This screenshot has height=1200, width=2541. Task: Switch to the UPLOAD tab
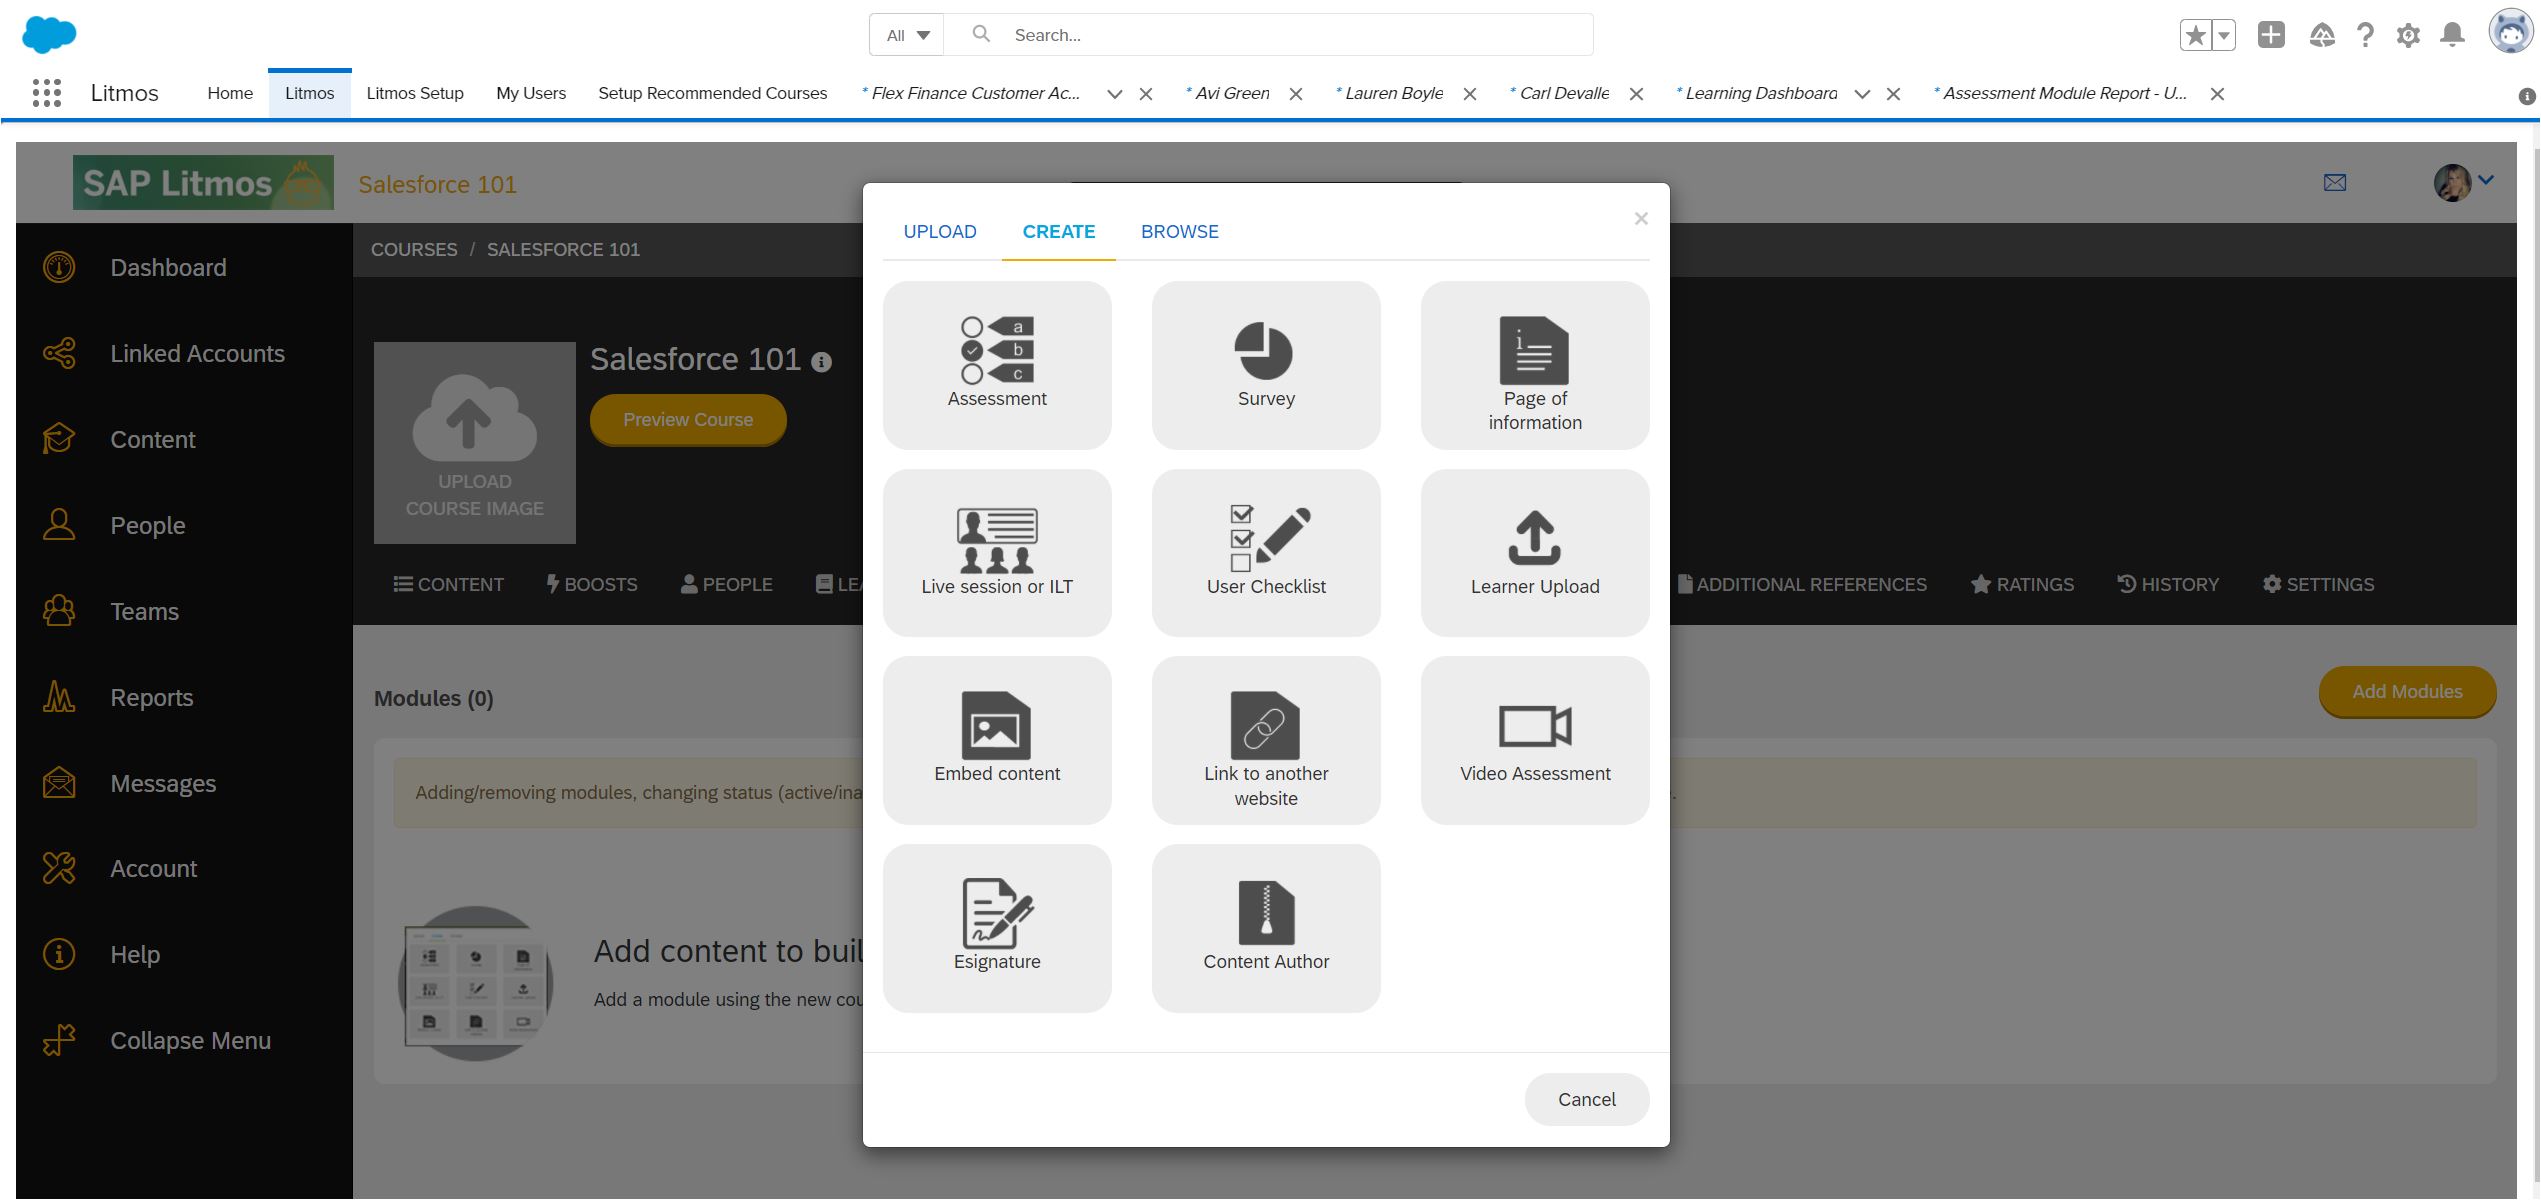tap(939, 231)
